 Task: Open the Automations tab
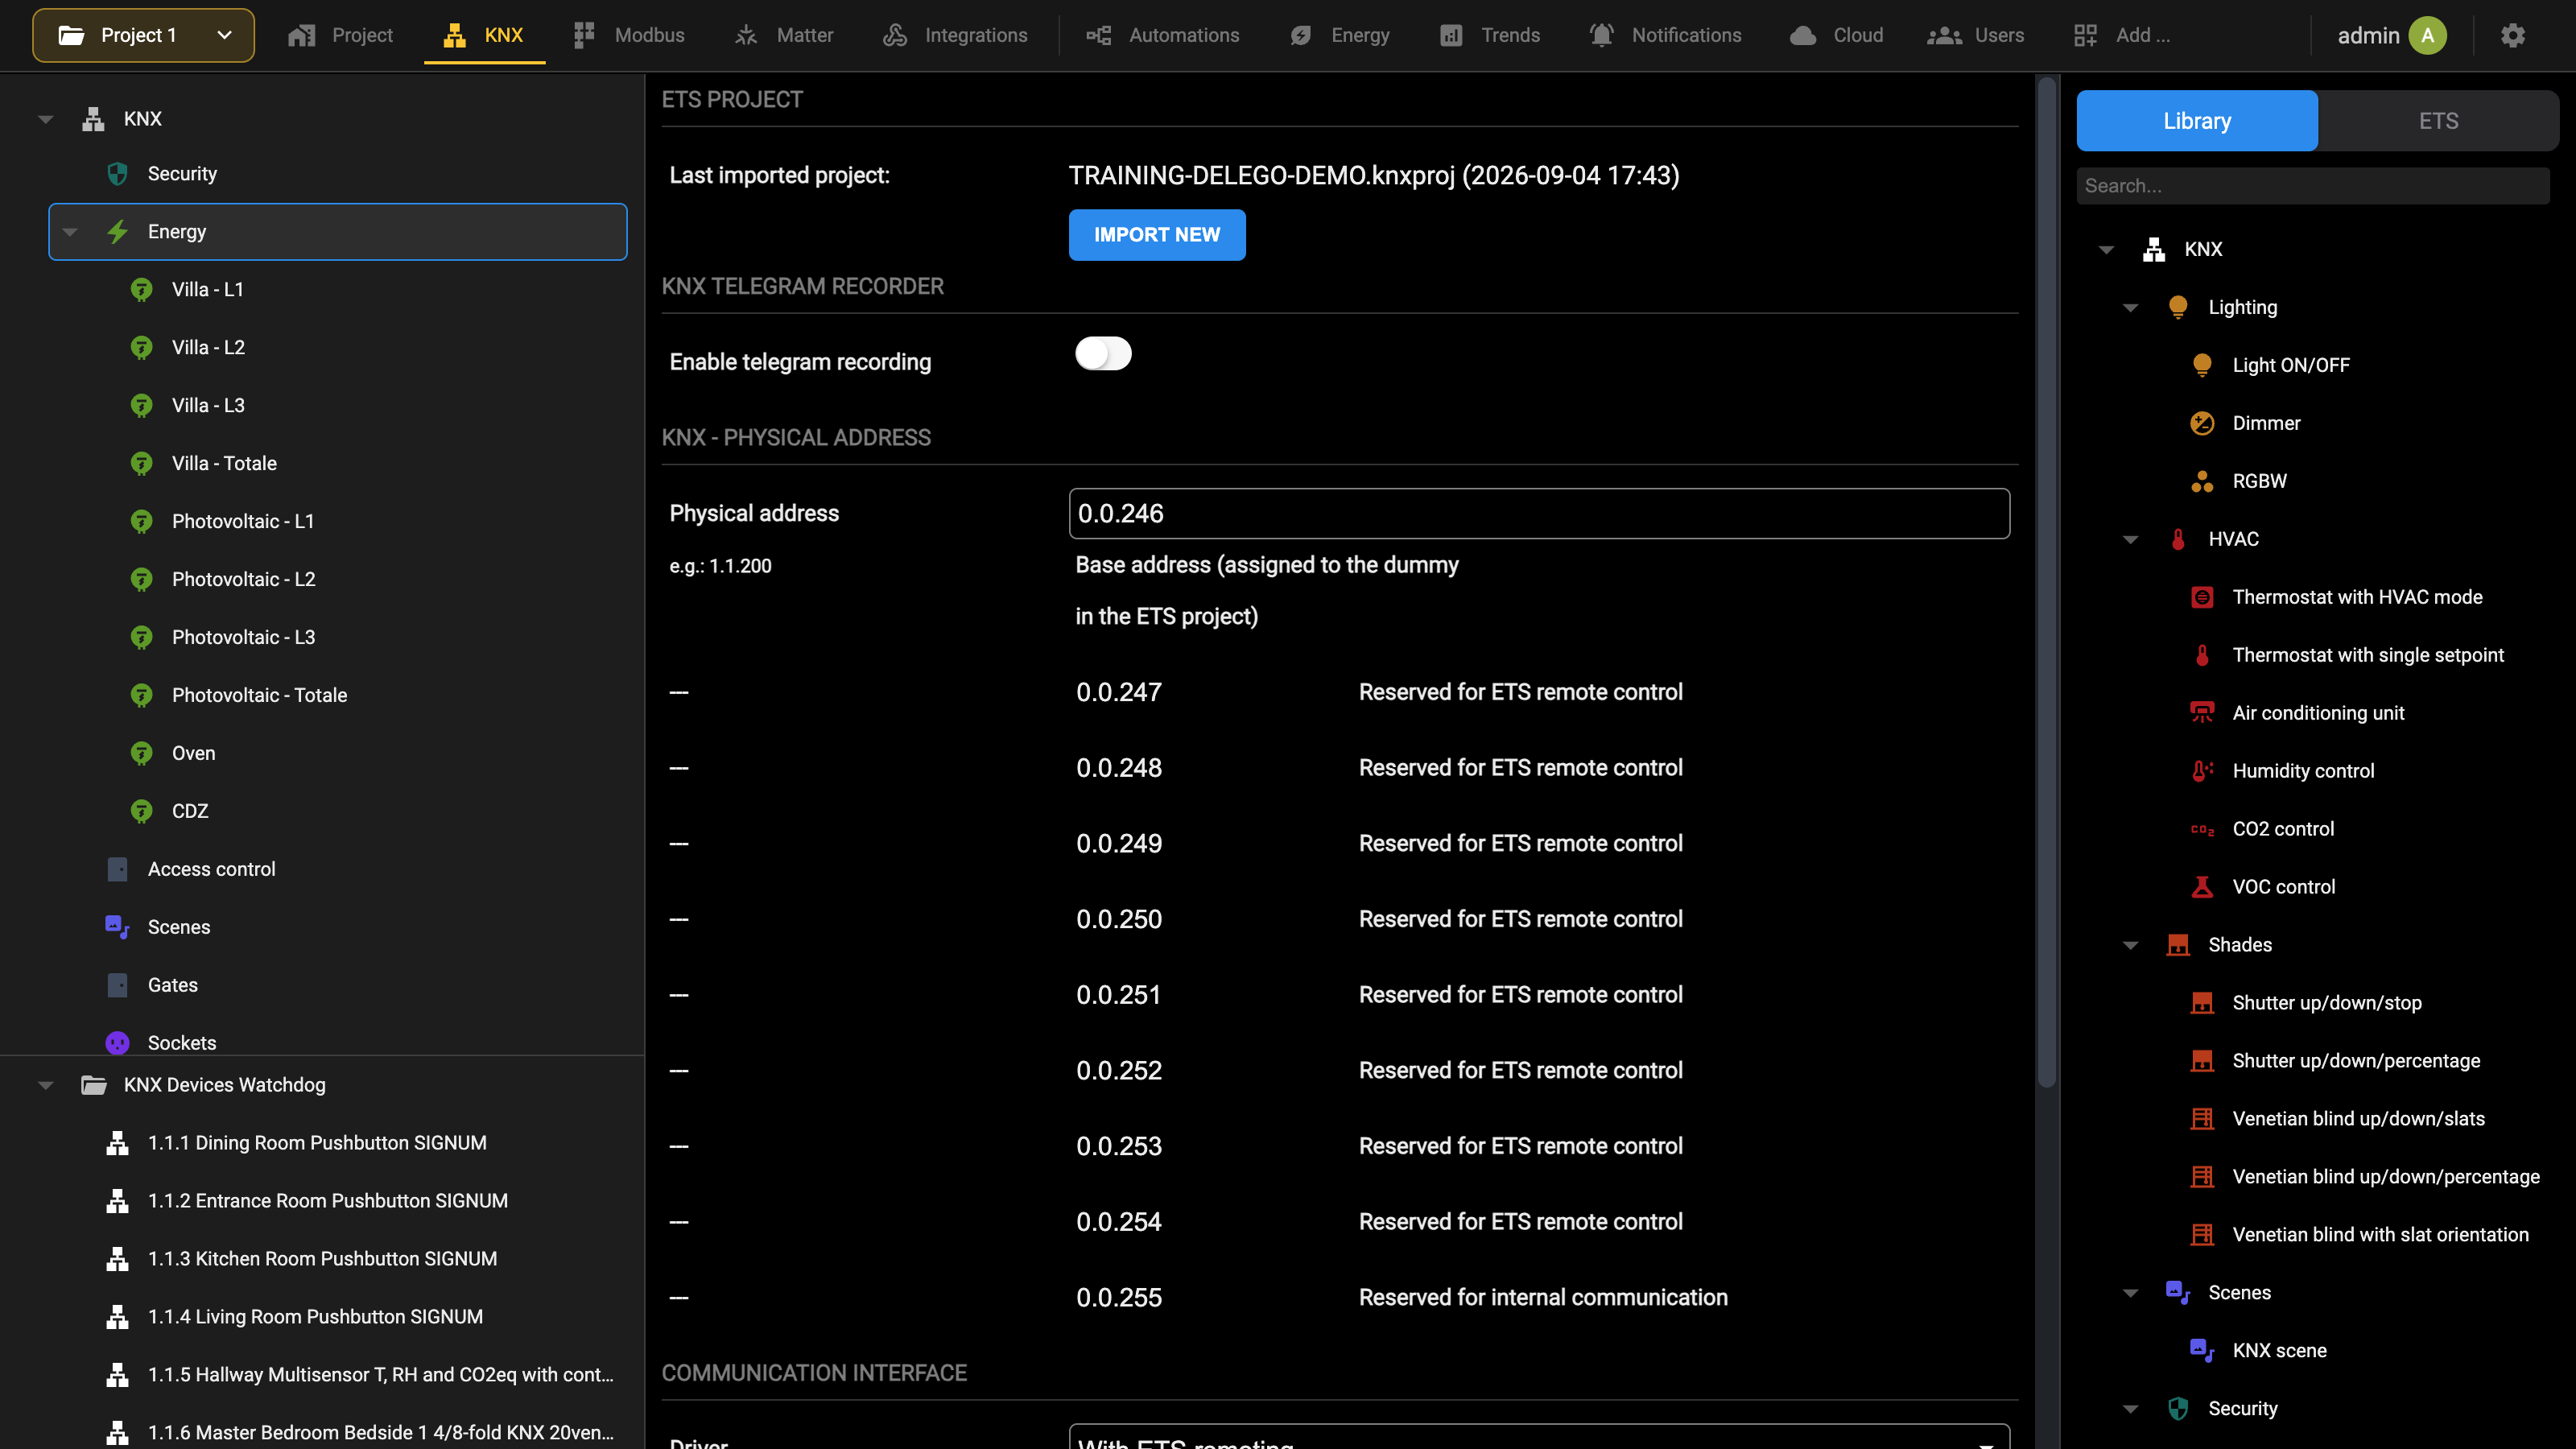pyautogui.click(x=1162, y=36)
